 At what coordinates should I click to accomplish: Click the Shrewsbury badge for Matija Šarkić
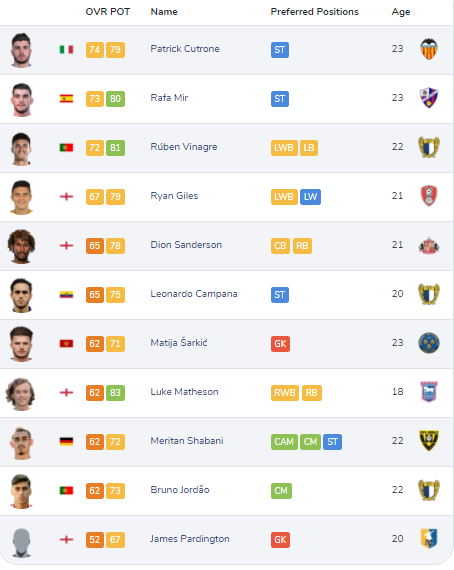(x=429, y=343)
